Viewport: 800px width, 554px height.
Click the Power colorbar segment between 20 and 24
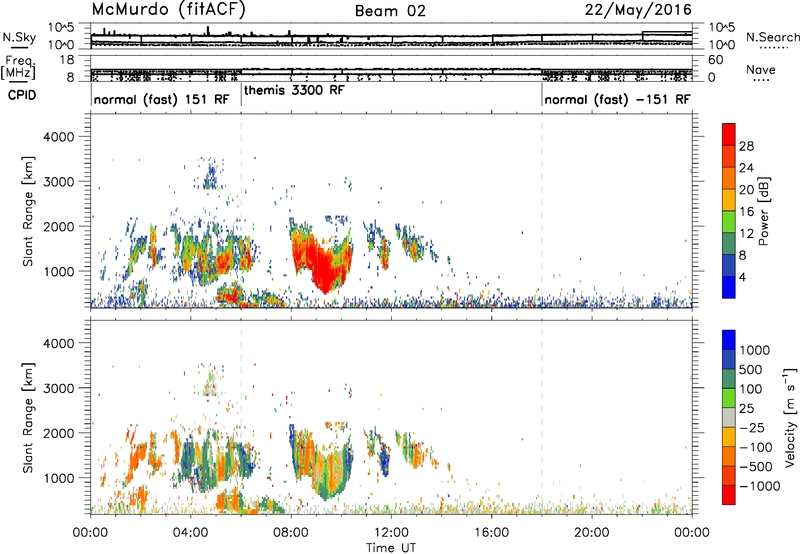[x=729, y=178]
